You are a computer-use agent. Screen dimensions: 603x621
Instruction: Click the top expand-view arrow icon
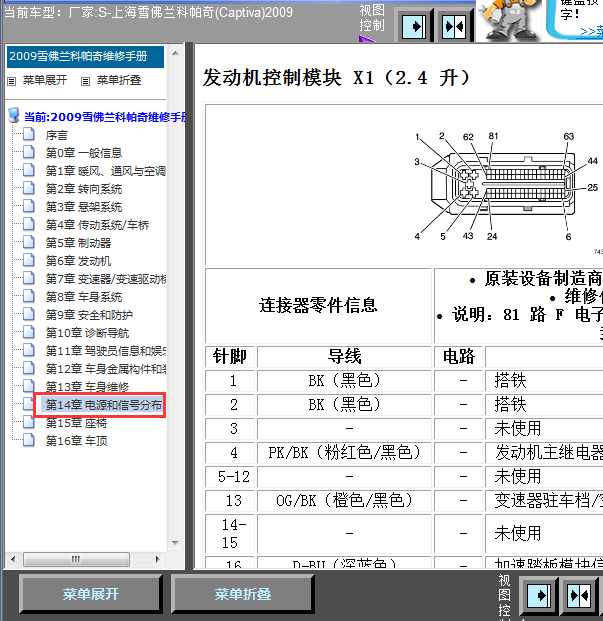pos(414,27)
